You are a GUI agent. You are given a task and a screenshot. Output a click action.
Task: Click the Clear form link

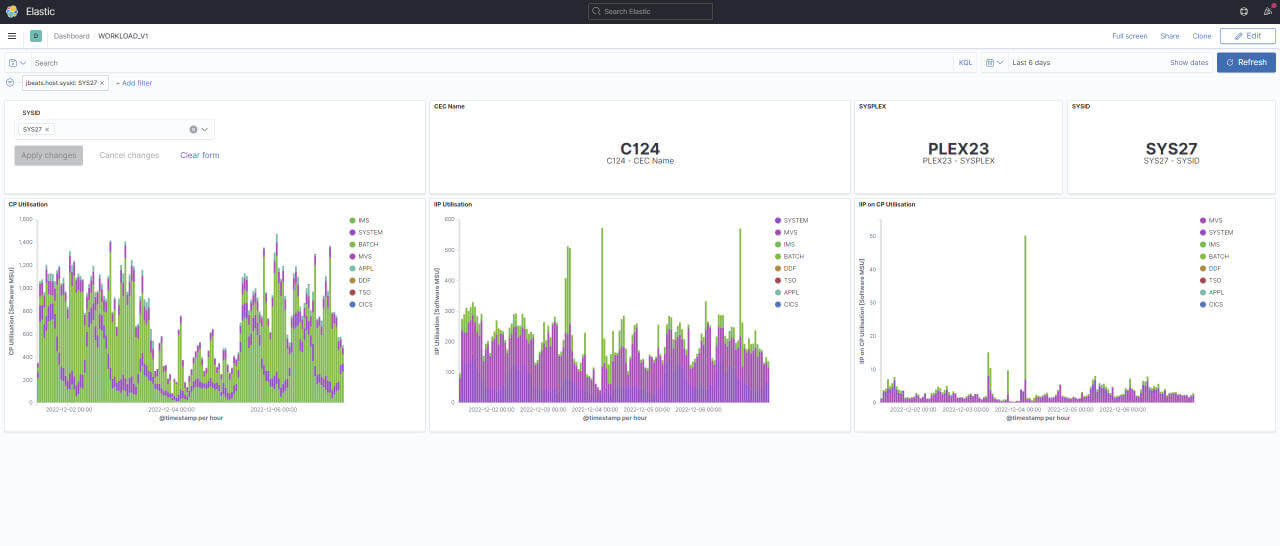(199, 155)
